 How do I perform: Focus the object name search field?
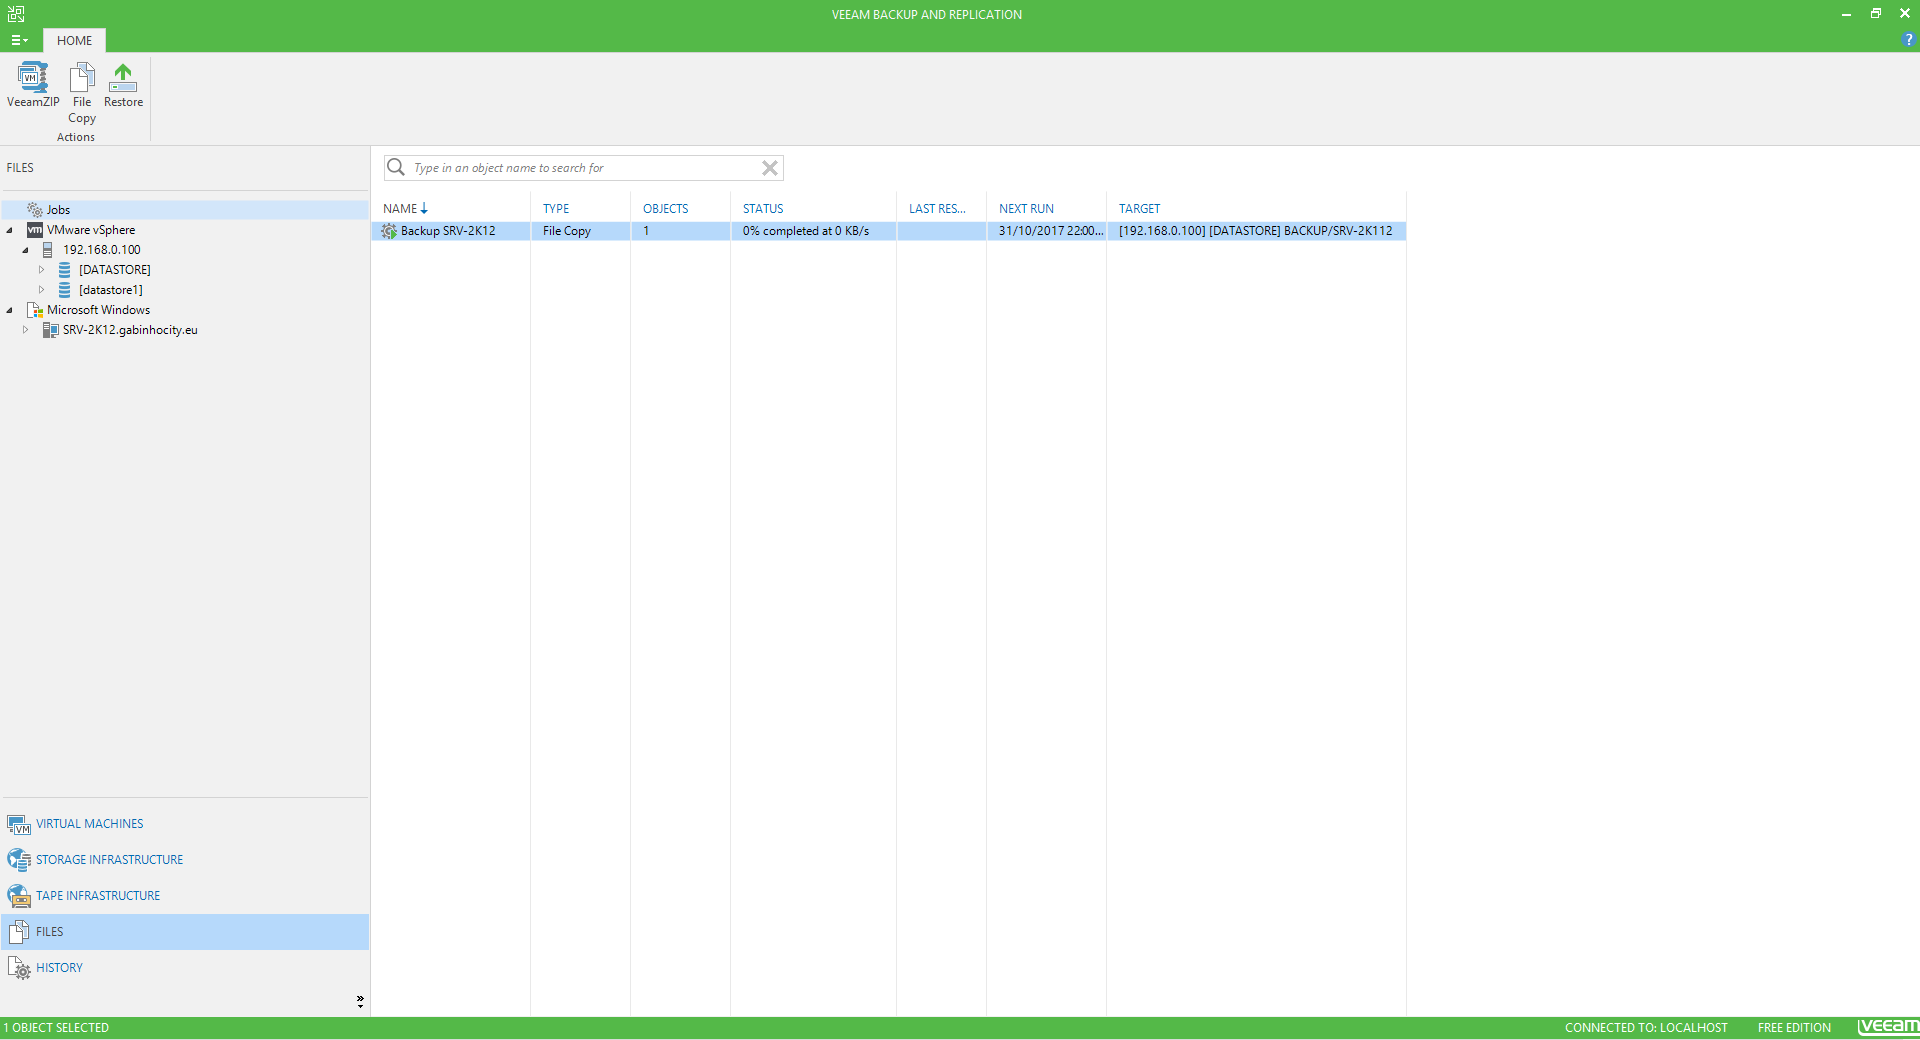pyautogui.click(x=584, y=168)
